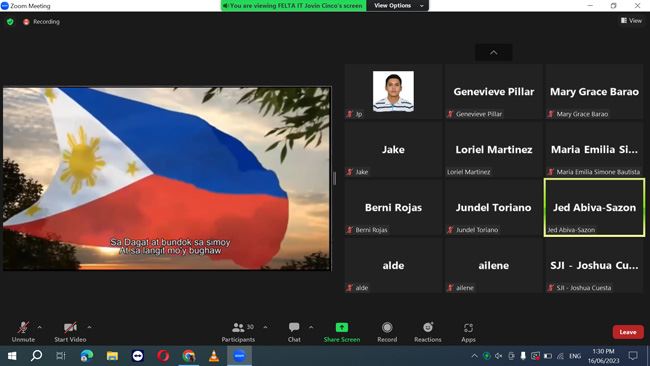The height and width of the screenshot is (366, 650).
Task: Open Task View on the taskbar
Action: pos(61,356)
